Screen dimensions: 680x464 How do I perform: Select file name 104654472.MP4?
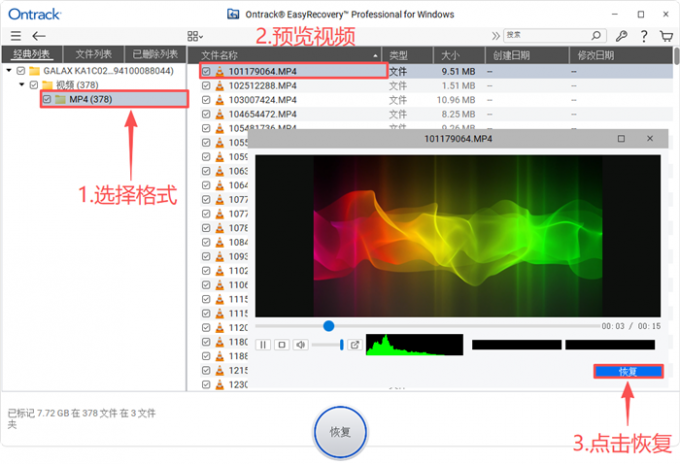coord(263,114)
